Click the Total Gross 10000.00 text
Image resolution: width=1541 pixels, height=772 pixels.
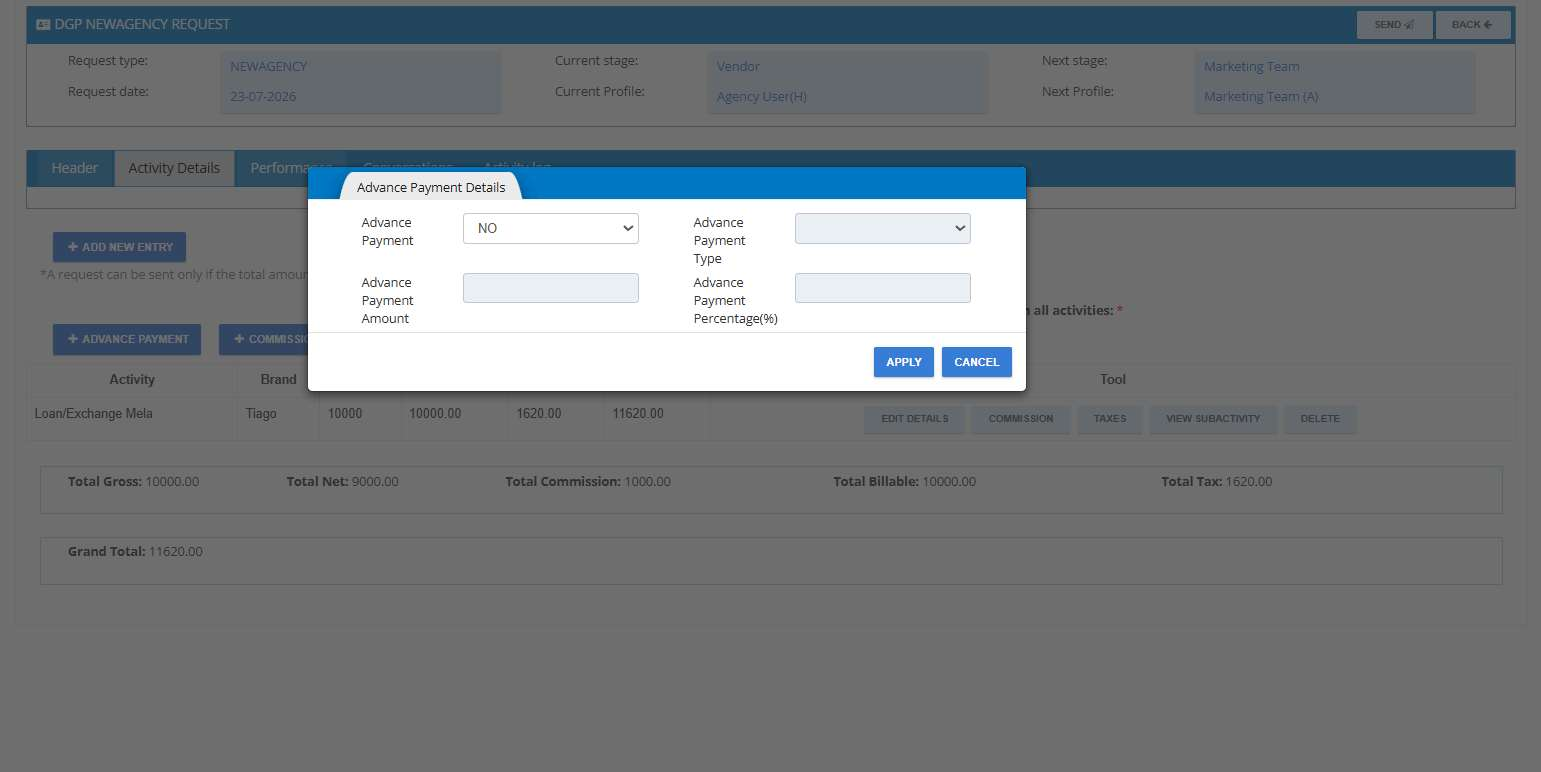click(133, 482)
